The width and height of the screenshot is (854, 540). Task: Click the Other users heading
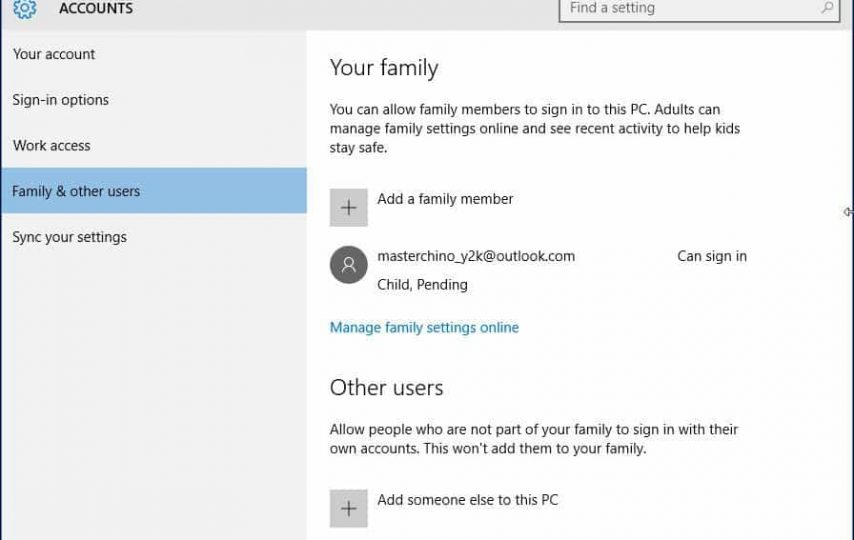(386, 388)
